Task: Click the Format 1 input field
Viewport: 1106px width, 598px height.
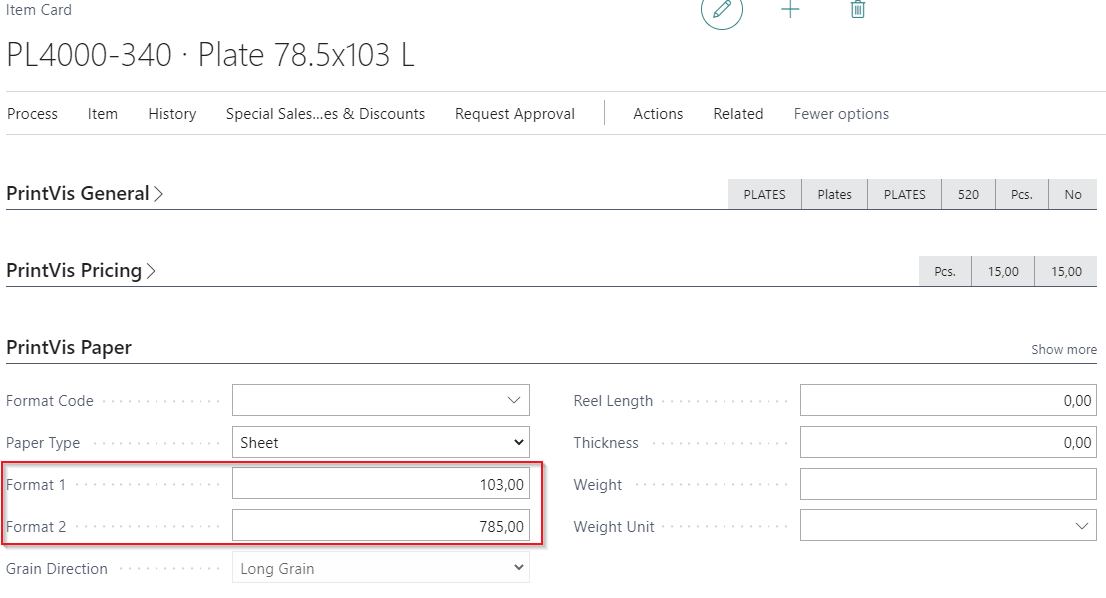Action: pos(380,485)
